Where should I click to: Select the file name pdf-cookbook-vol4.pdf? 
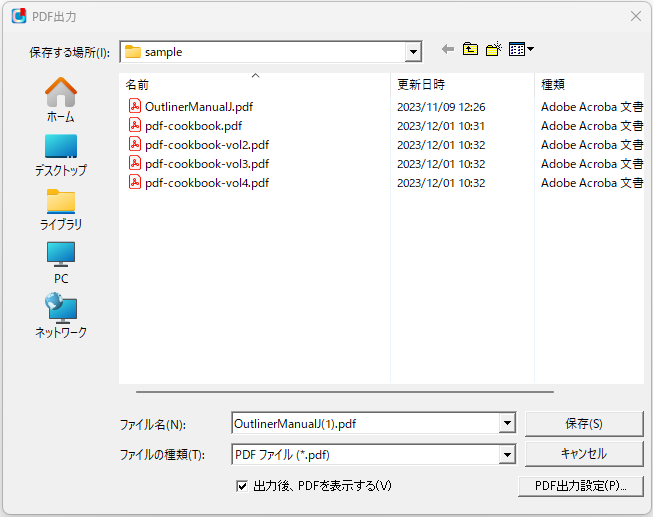click(x=207, y=182)
